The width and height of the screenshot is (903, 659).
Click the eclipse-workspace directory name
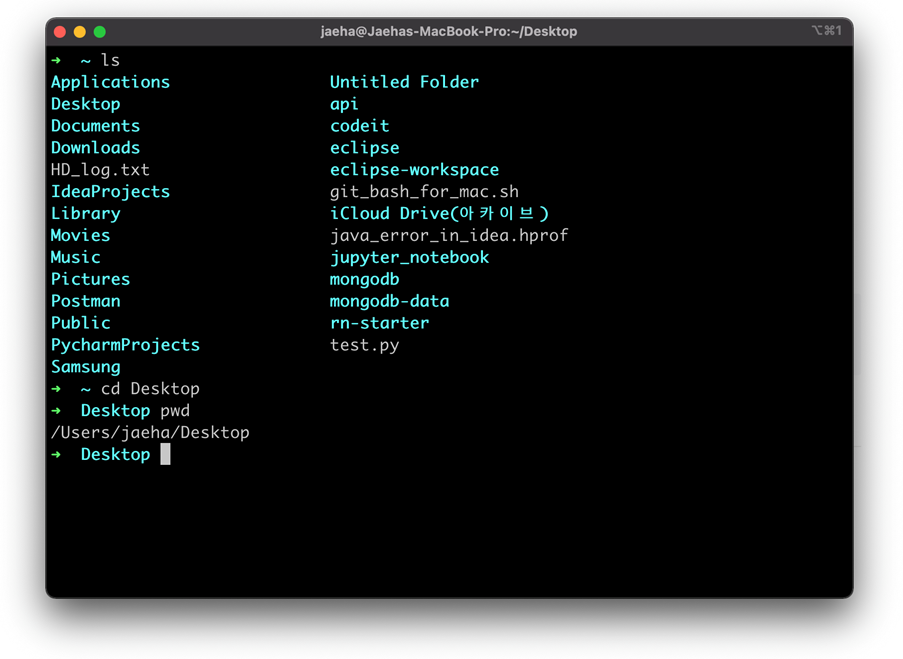tap(414, 170)
